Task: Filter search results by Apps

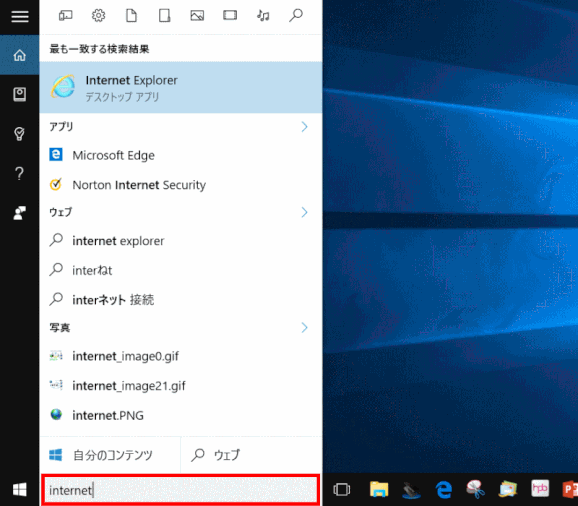Action: [x=66, y=15]
